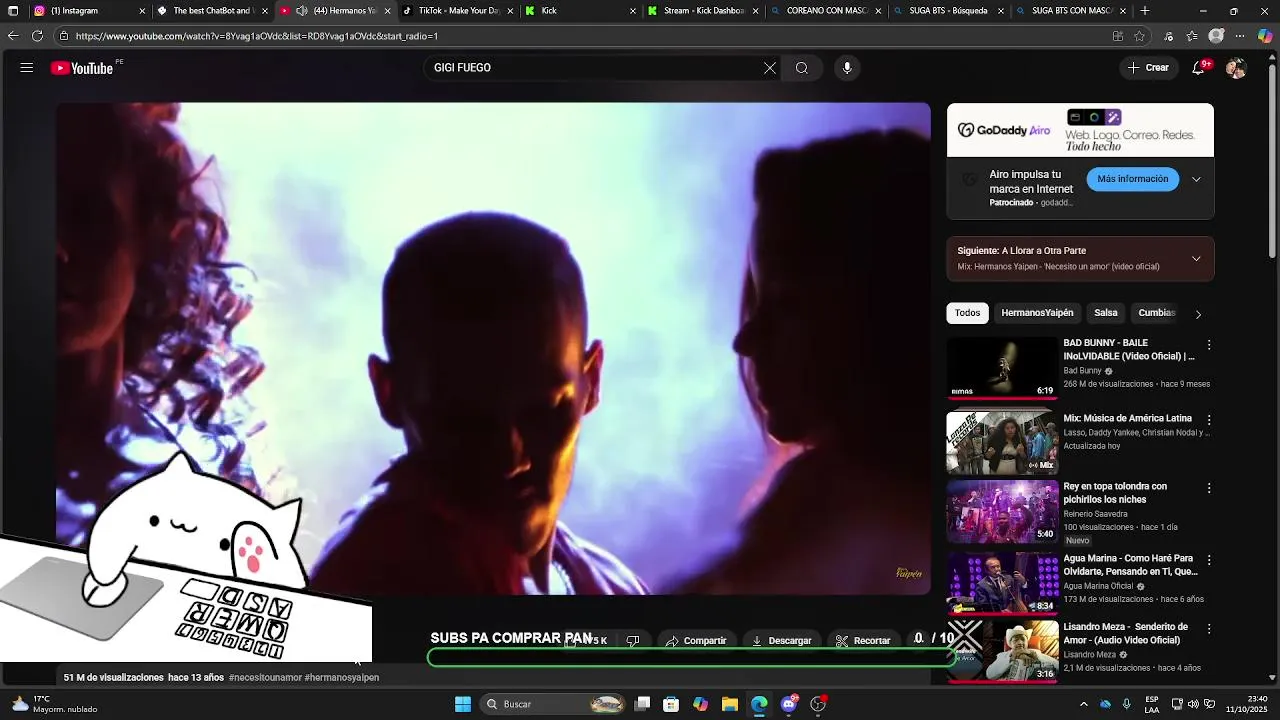Click the Agua Marina Oficial channel name
The height and width of the screenshot is (720, 1280).
(1098, 587)
